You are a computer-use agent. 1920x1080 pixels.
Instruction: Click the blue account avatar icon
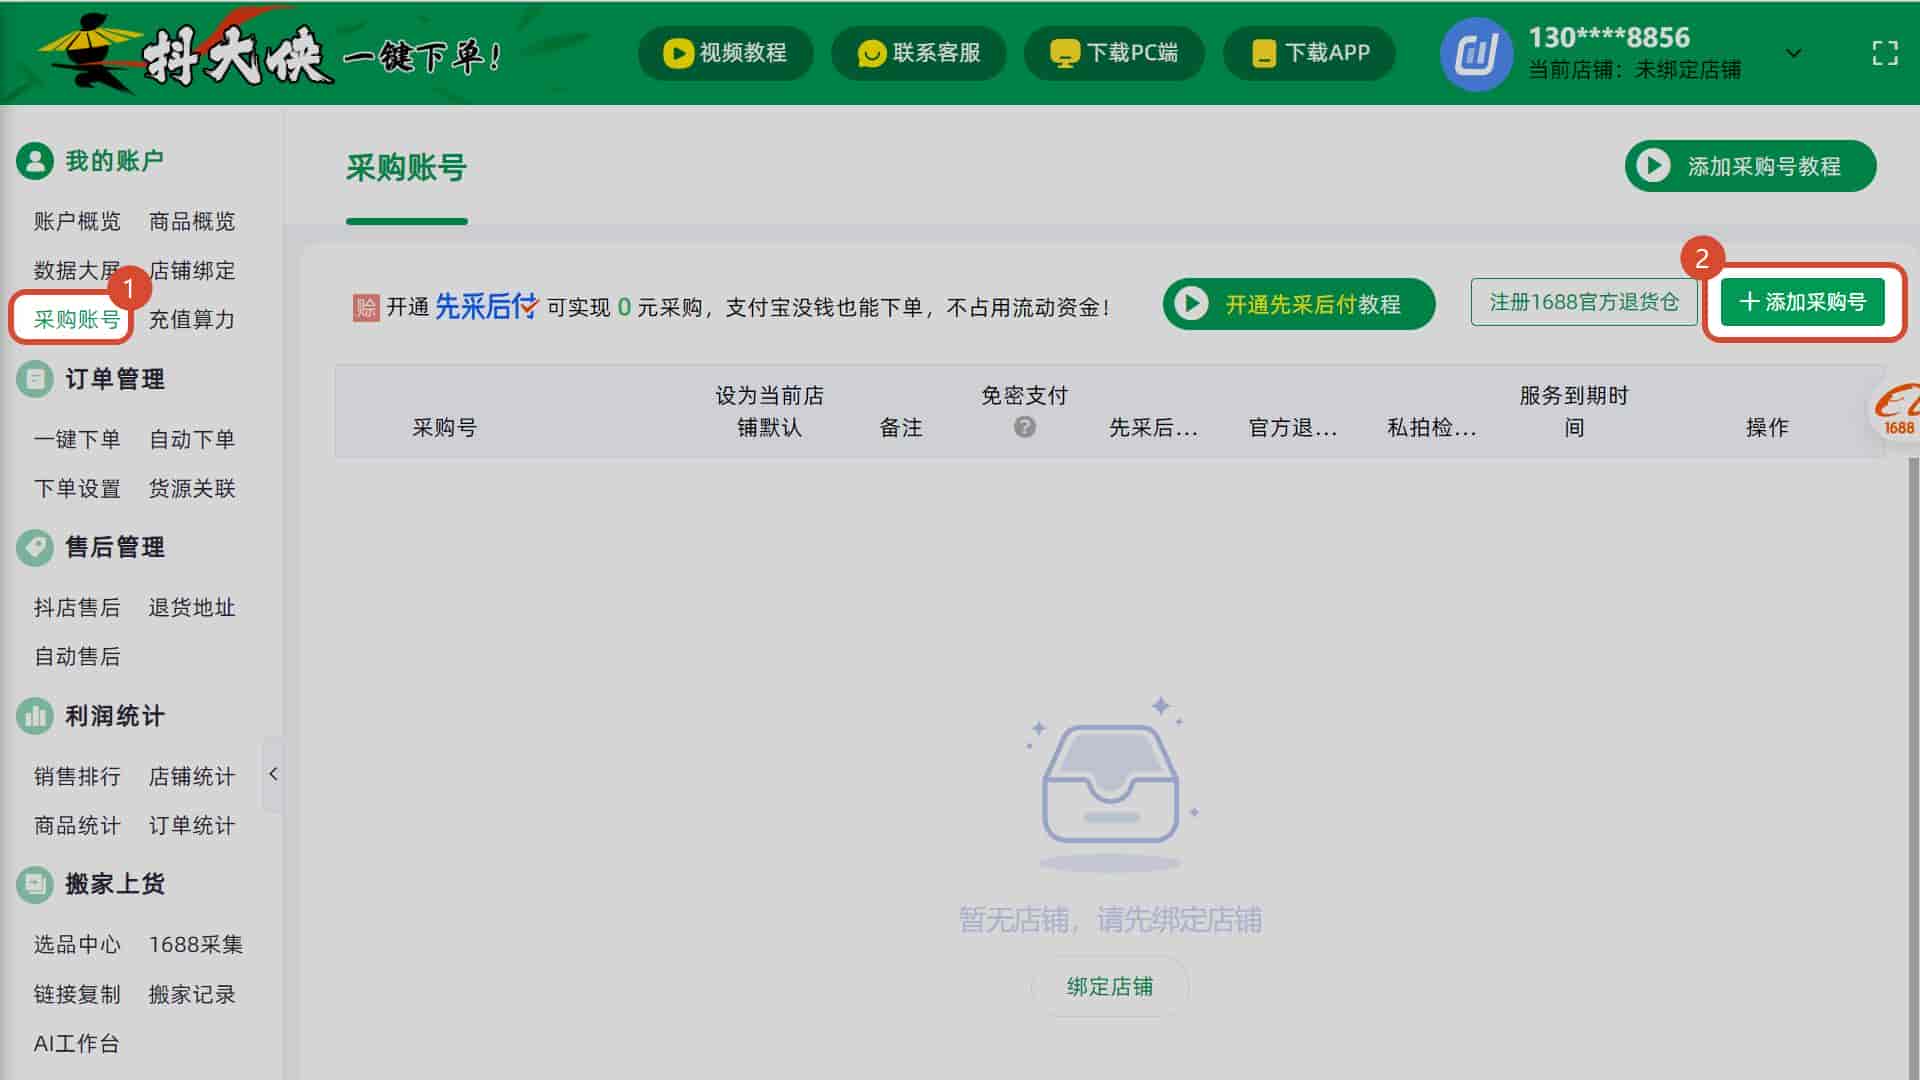[1476, 54]
